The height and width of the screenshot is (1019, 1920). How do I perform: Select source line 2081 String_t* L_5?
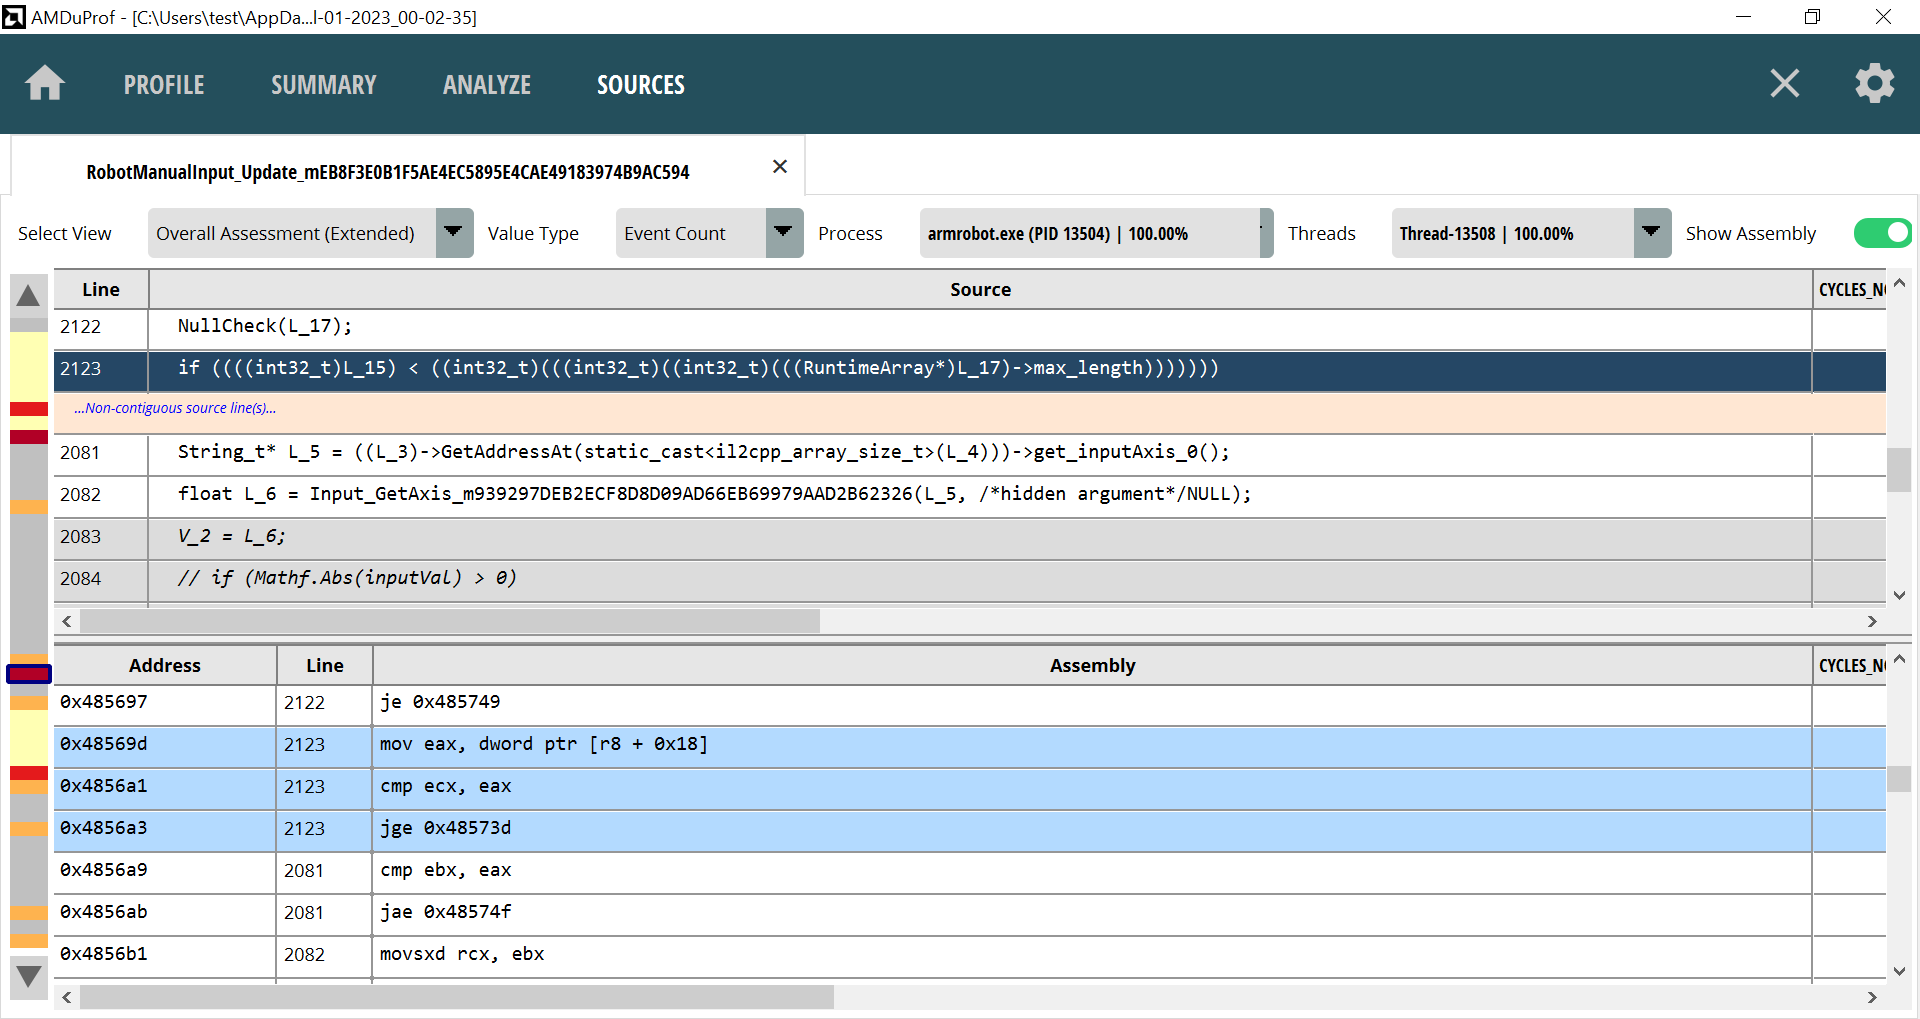tap(970, 453)
